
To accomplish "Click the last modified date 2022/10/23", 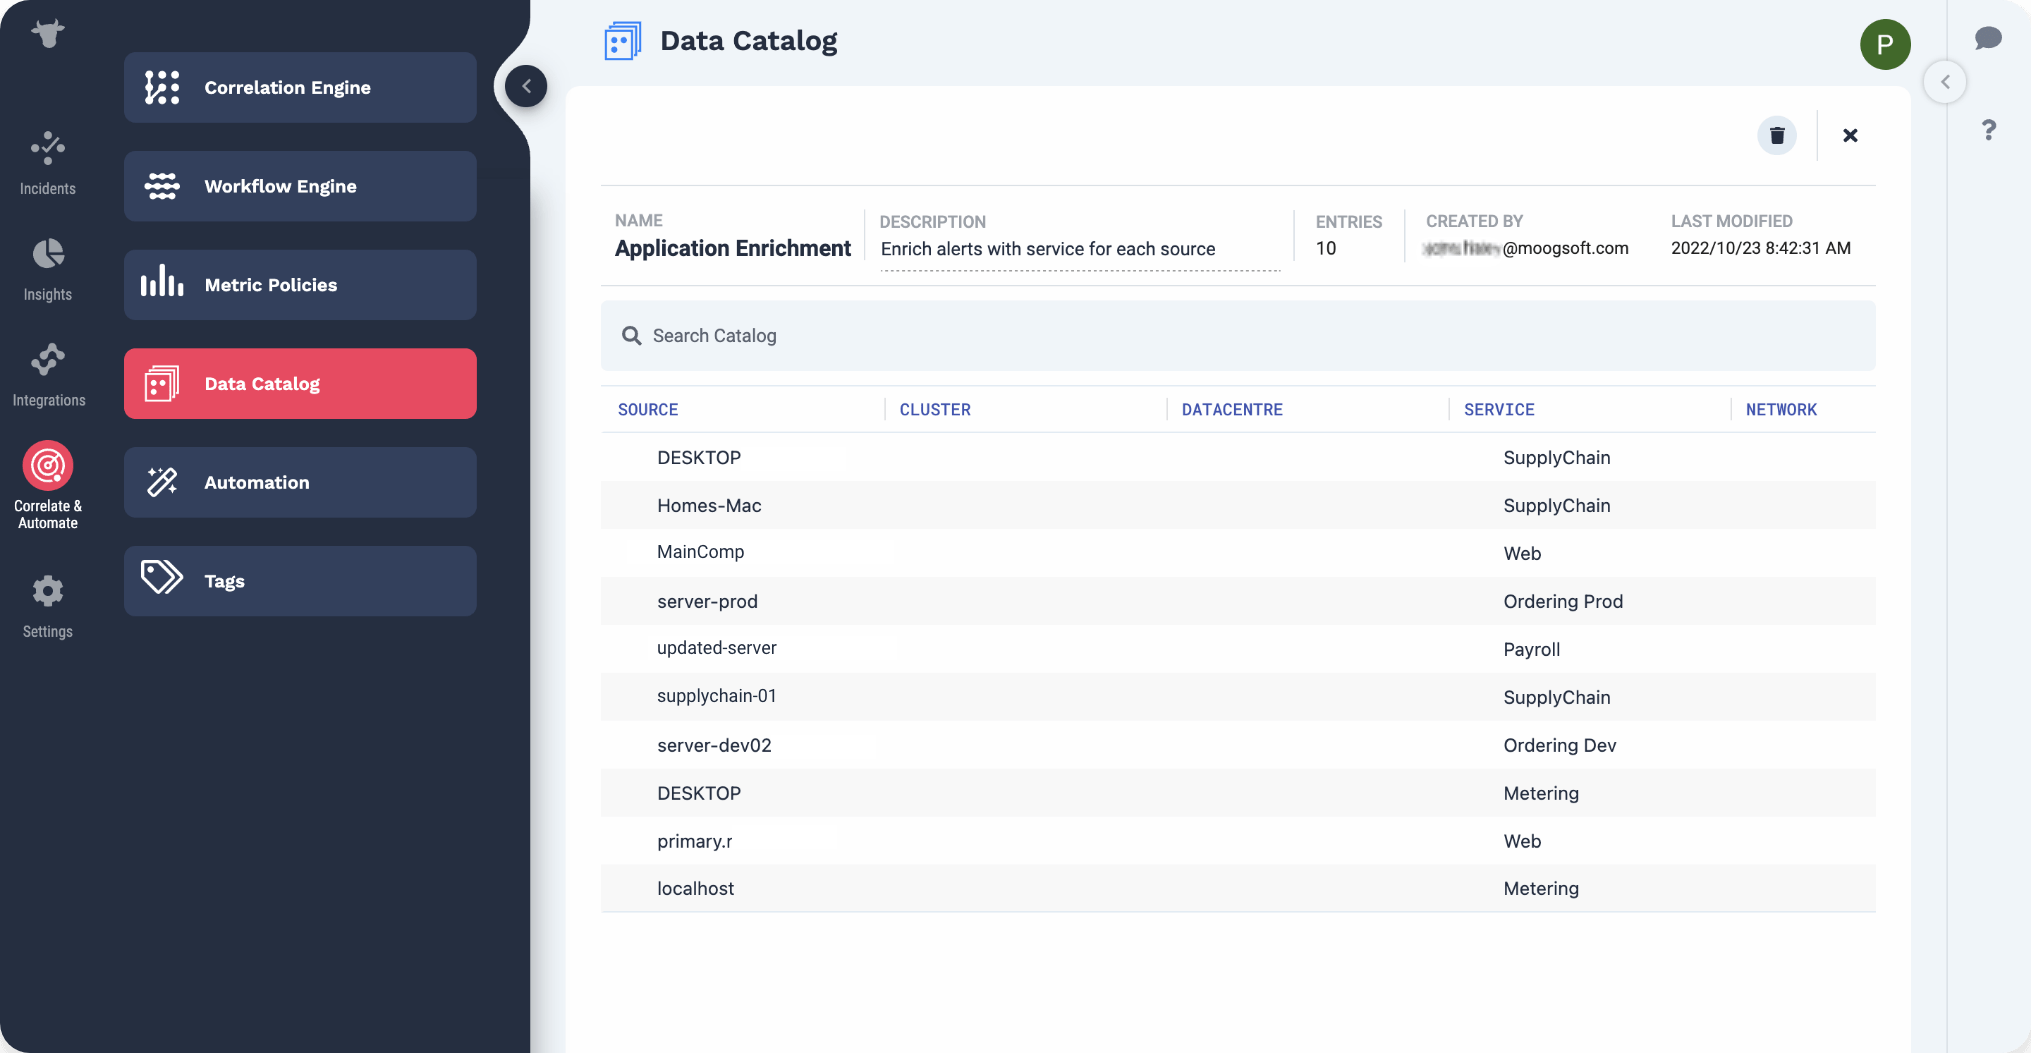I will [x=1760, y=248].
